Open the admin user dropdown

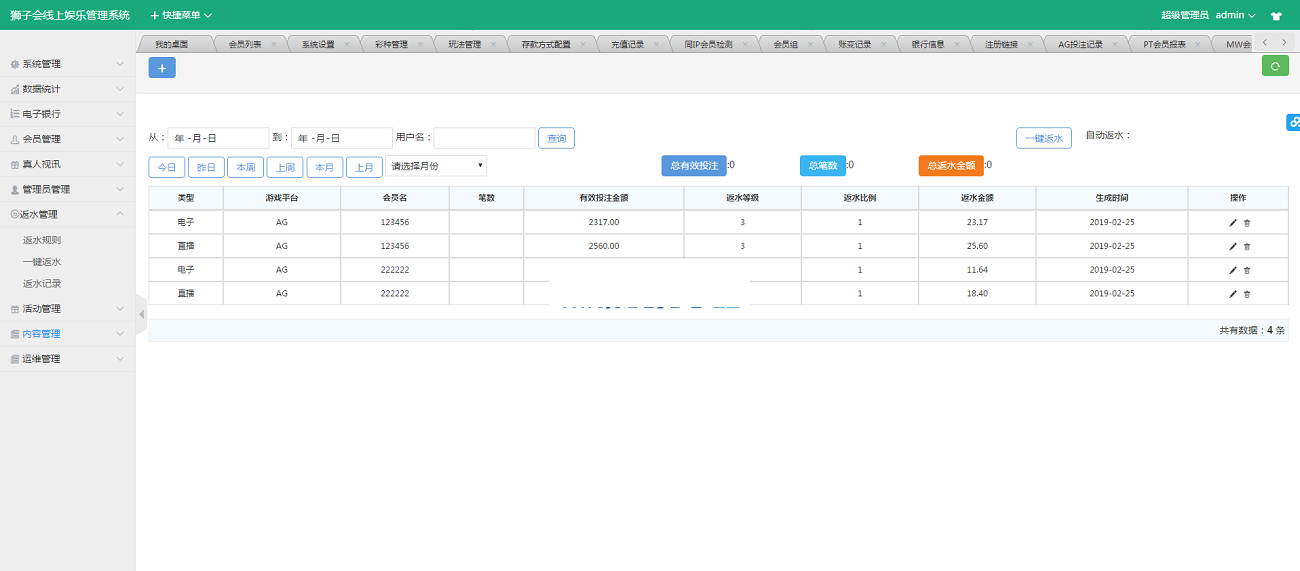tap(1235, 15)
